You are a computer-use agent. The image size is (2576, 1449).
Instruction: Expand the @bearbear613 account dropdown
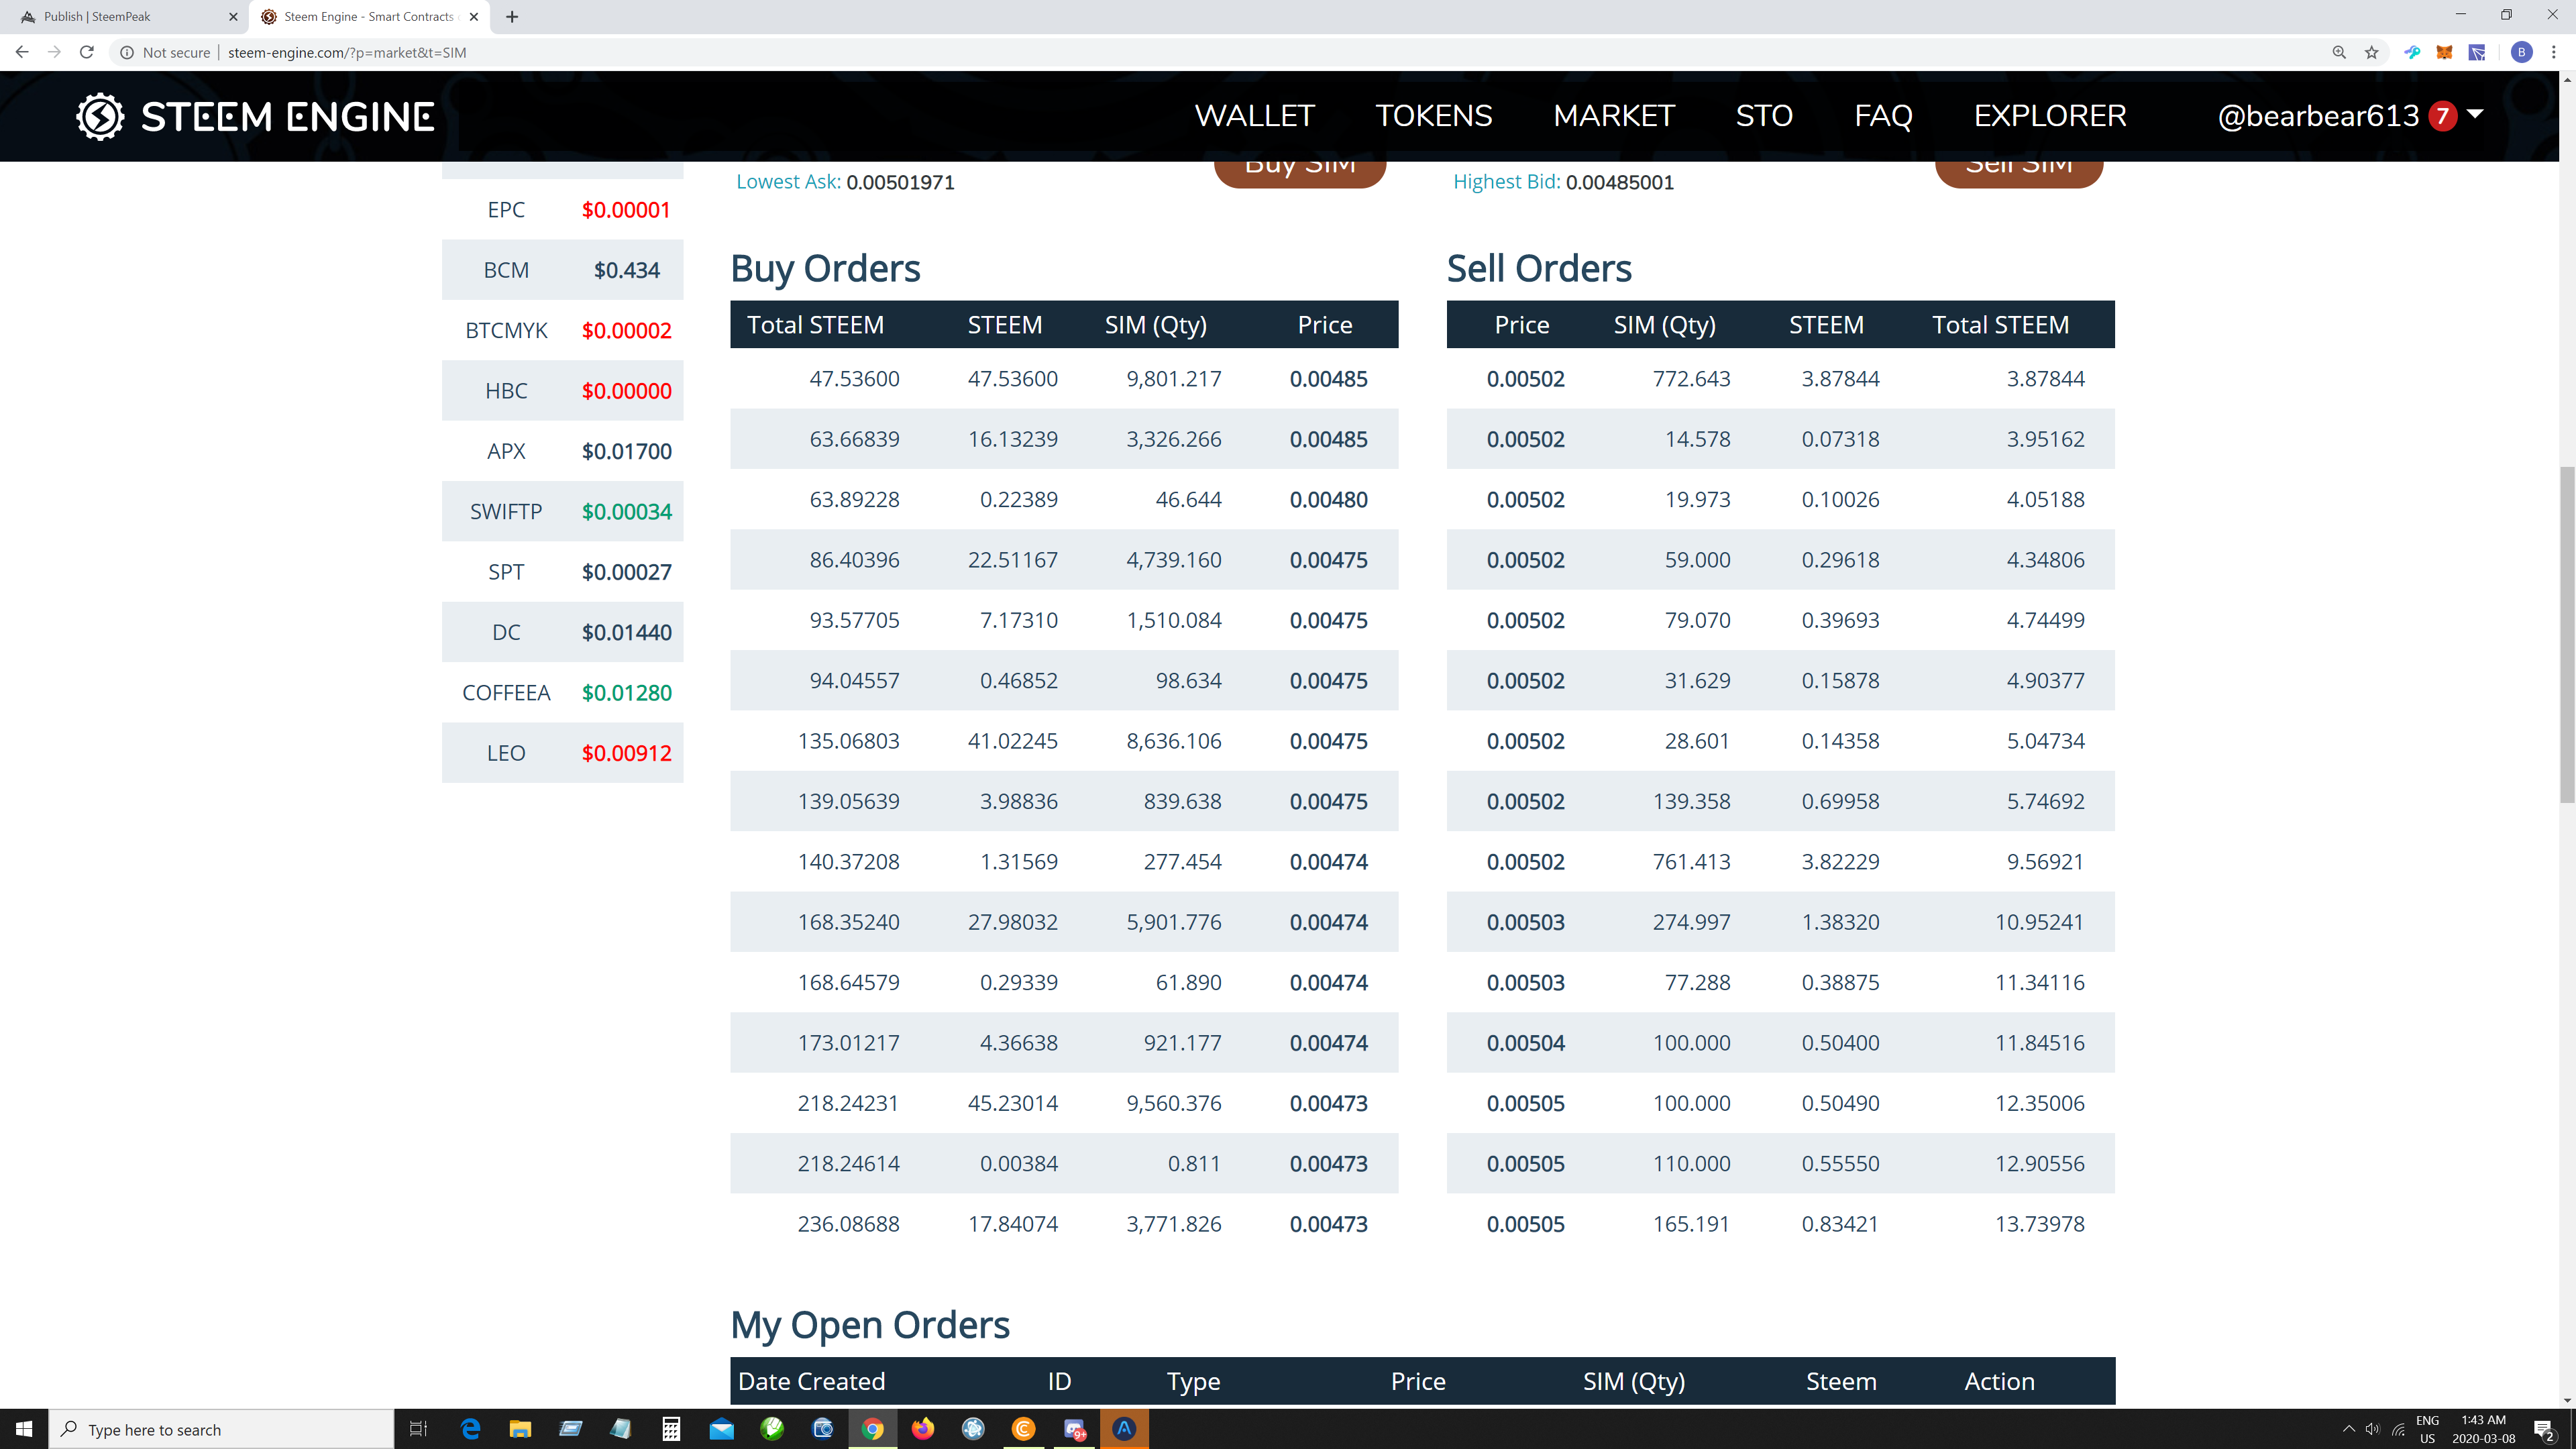coord(2475,114)
